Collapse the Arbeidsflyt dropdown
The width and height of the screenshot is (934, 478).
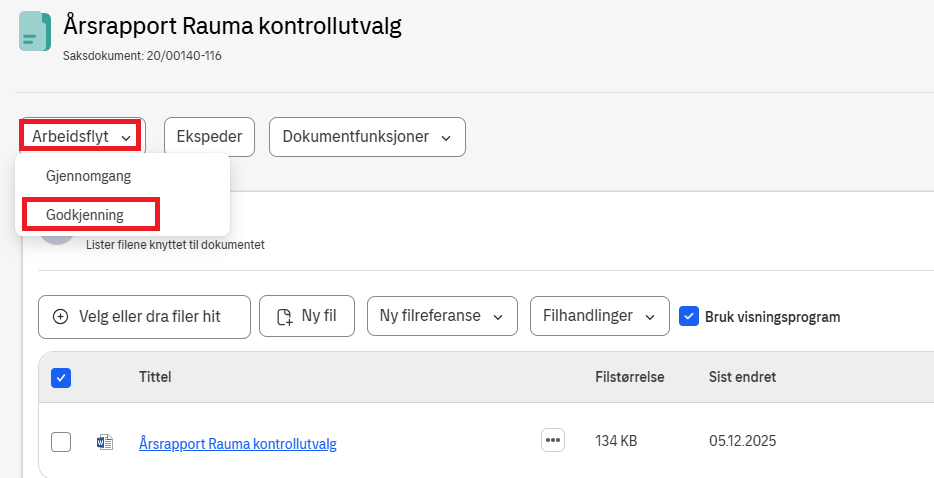tap(81, 137)
